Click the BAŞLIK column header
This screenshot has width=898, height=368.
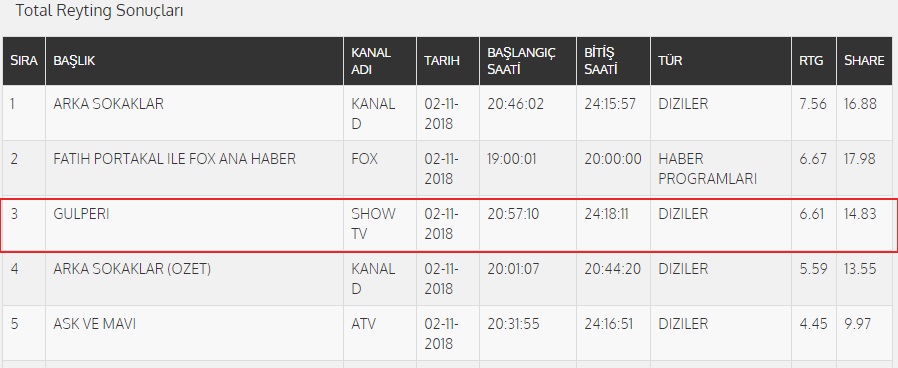194,61
